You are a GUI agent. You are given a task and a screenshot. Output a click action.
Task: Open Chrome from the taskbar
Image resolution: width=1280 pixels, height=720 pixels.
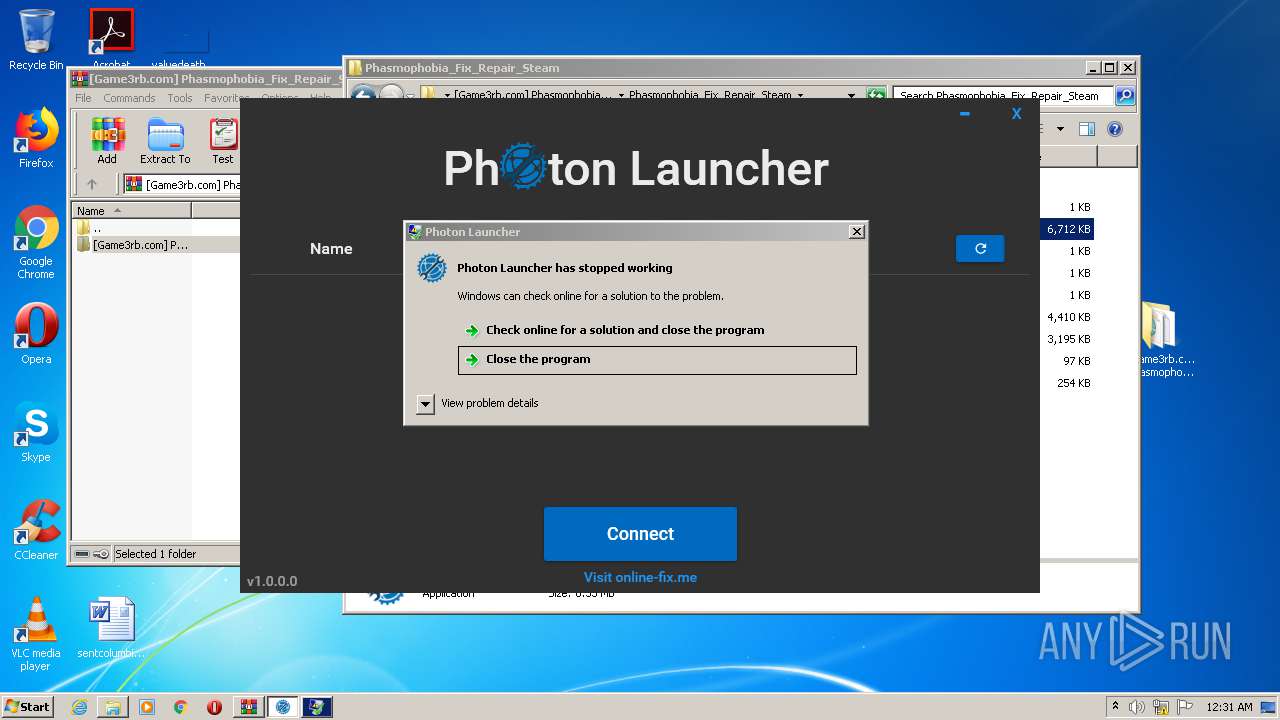coord(180,707)
